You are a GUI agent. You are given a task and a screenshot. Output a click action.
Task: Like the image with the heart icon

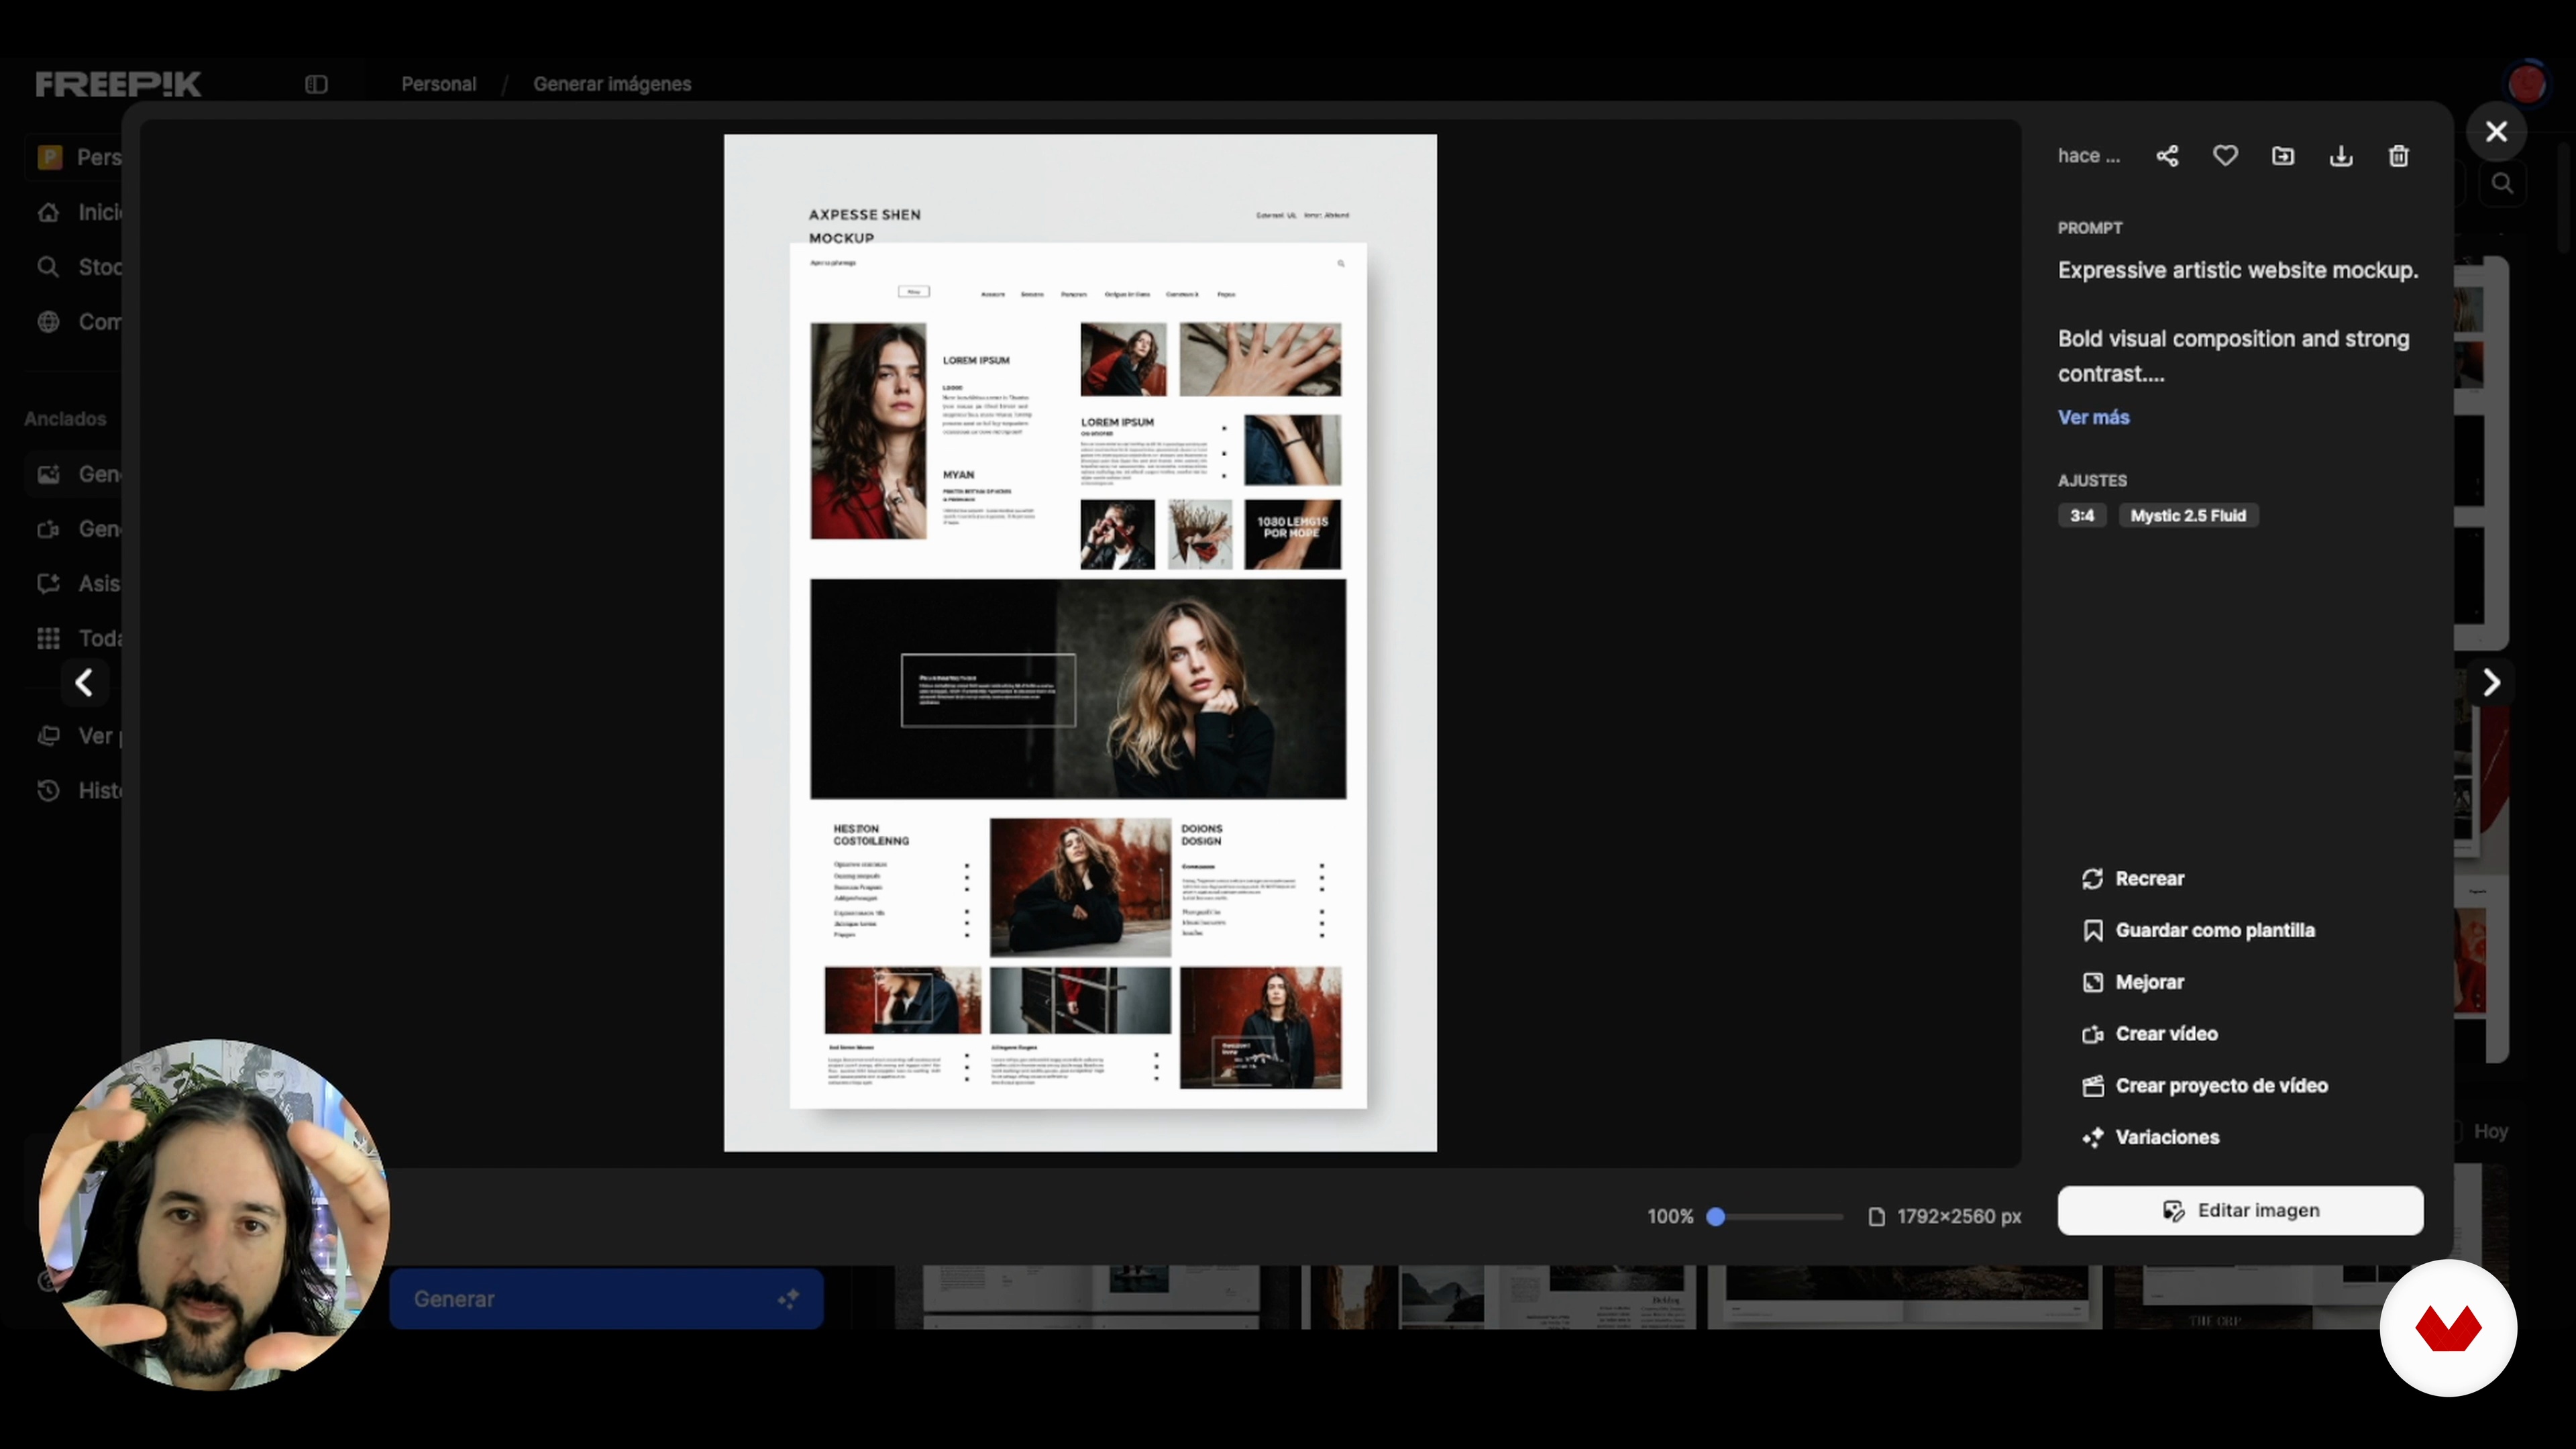2225,156
